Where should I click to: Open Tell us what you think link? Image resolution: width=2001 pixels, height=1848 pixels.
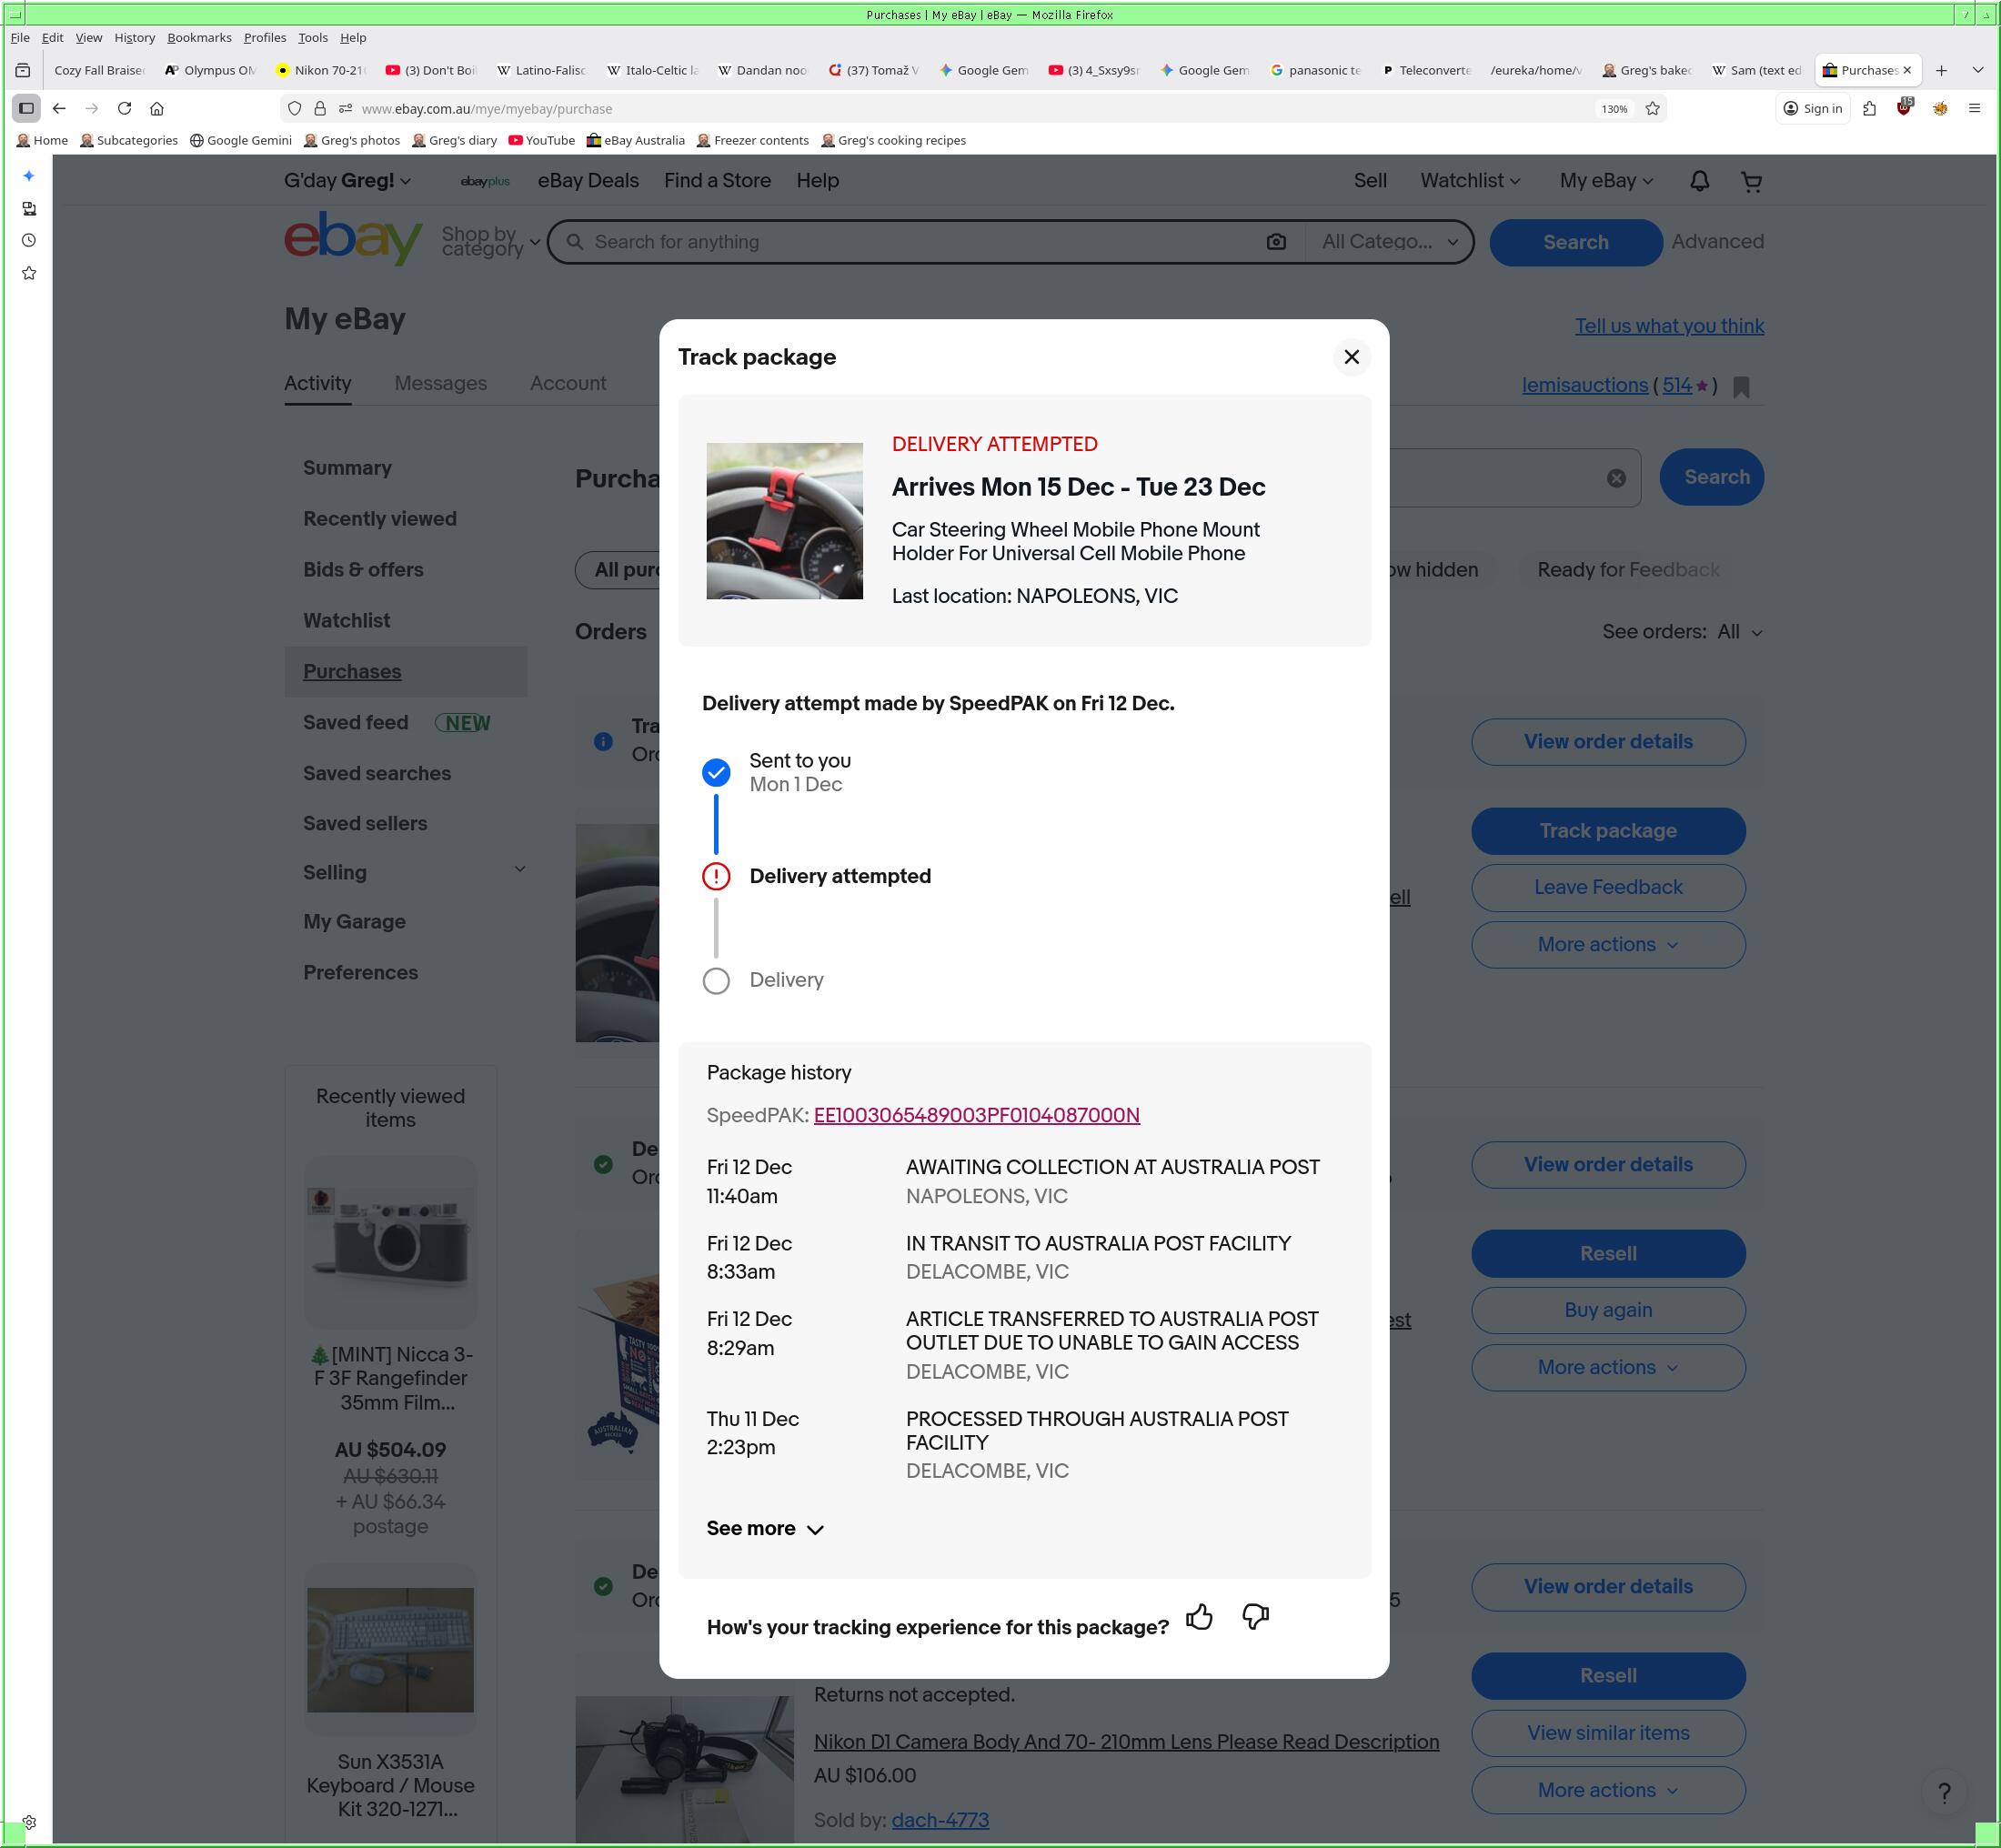1669,326
